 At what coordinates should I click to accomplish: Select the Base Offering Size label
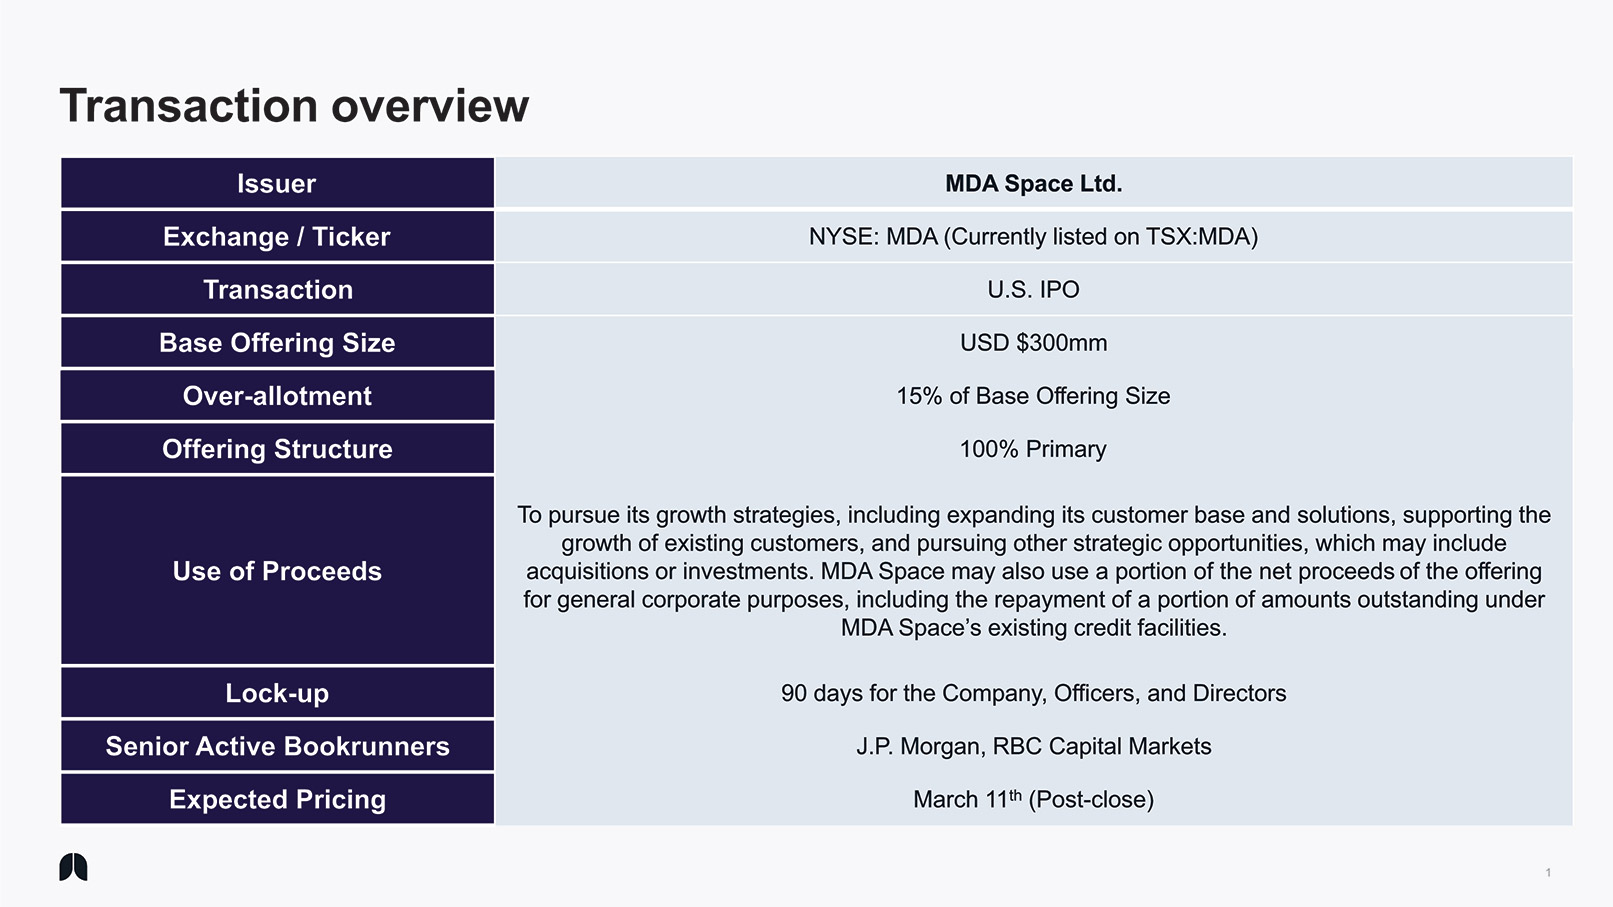point(277,343)
